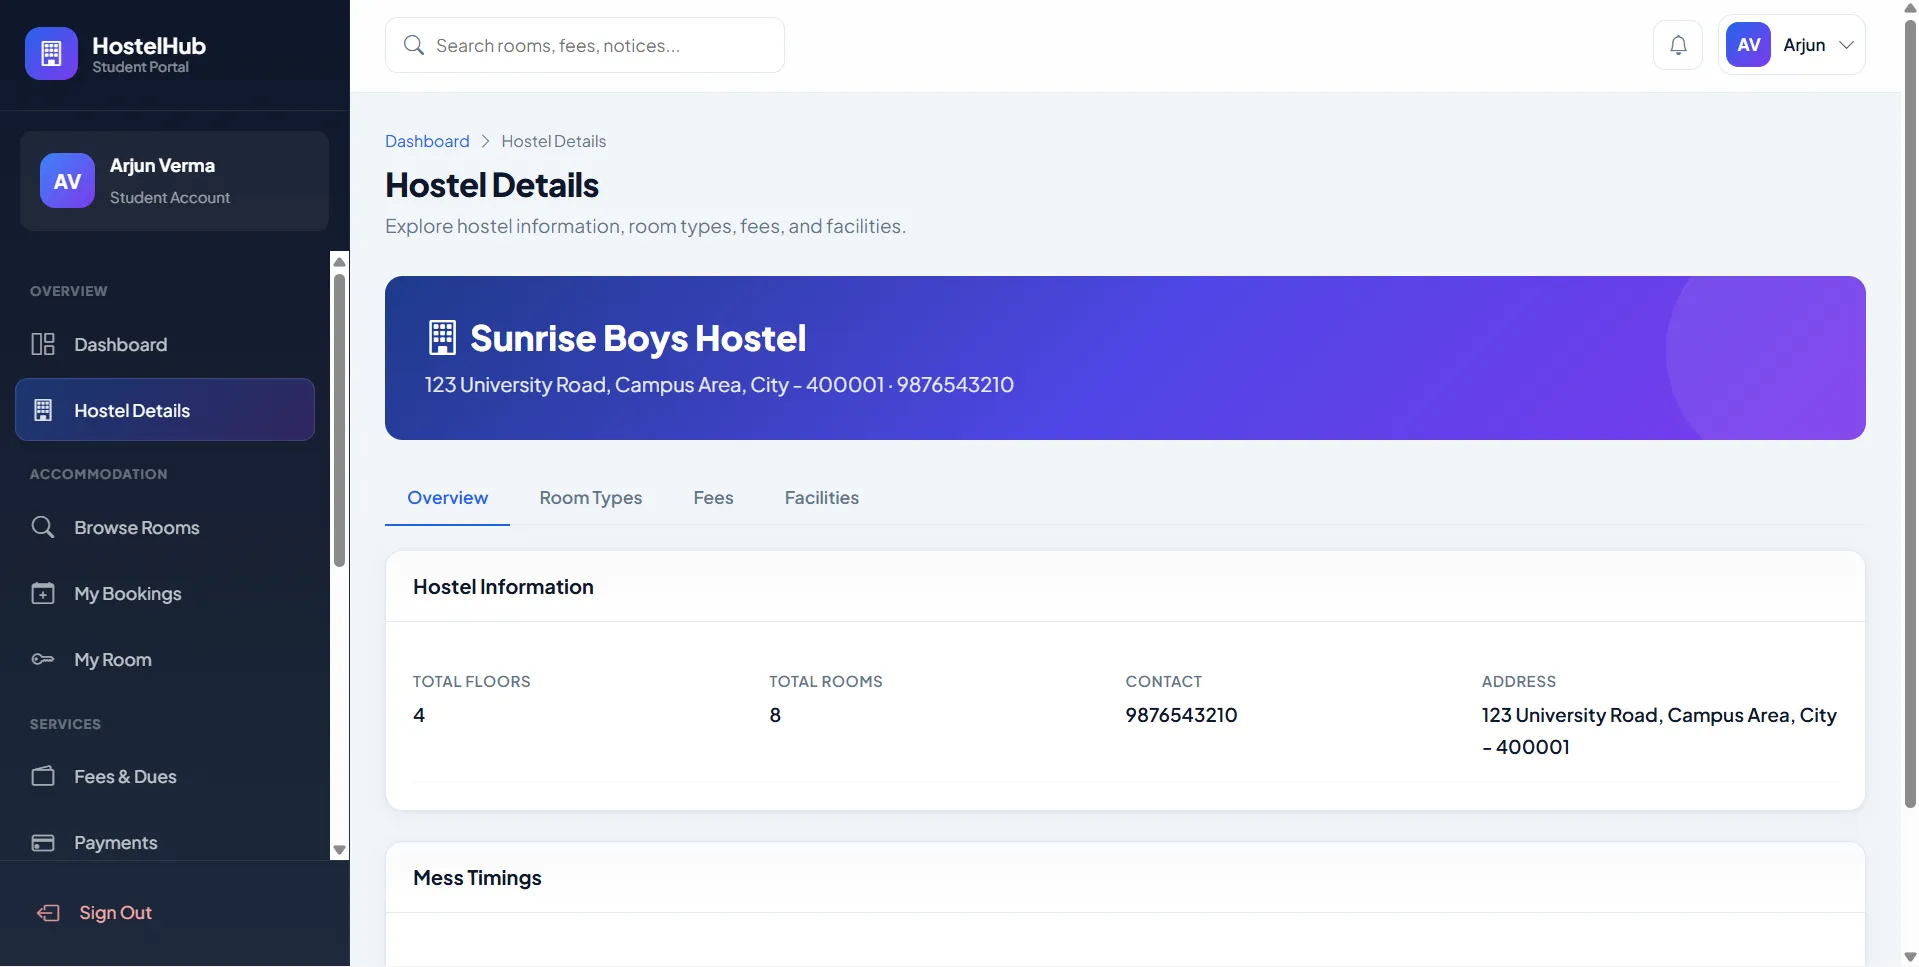Click the Hostel Details breadcrumb text
1919x967 pixels.
(553, 141)
